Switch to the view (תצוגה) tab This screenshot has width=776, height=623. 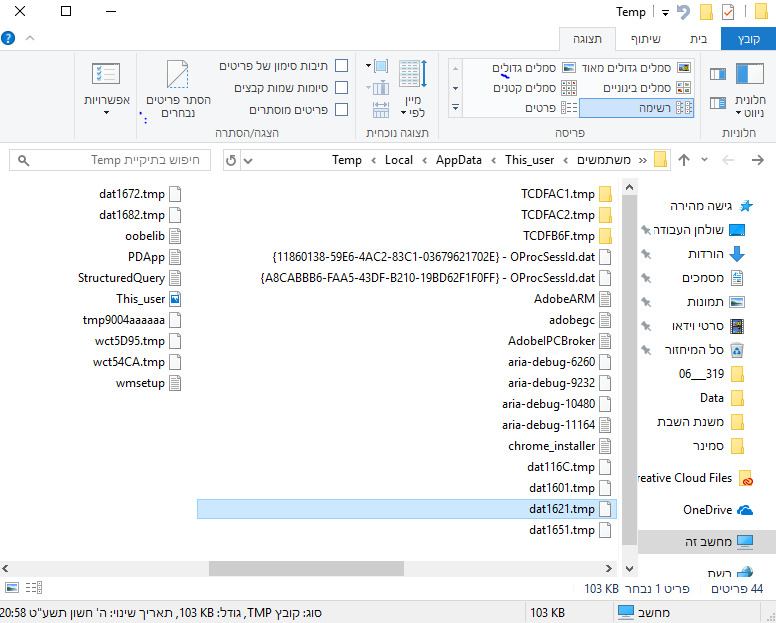pos(587,39)
